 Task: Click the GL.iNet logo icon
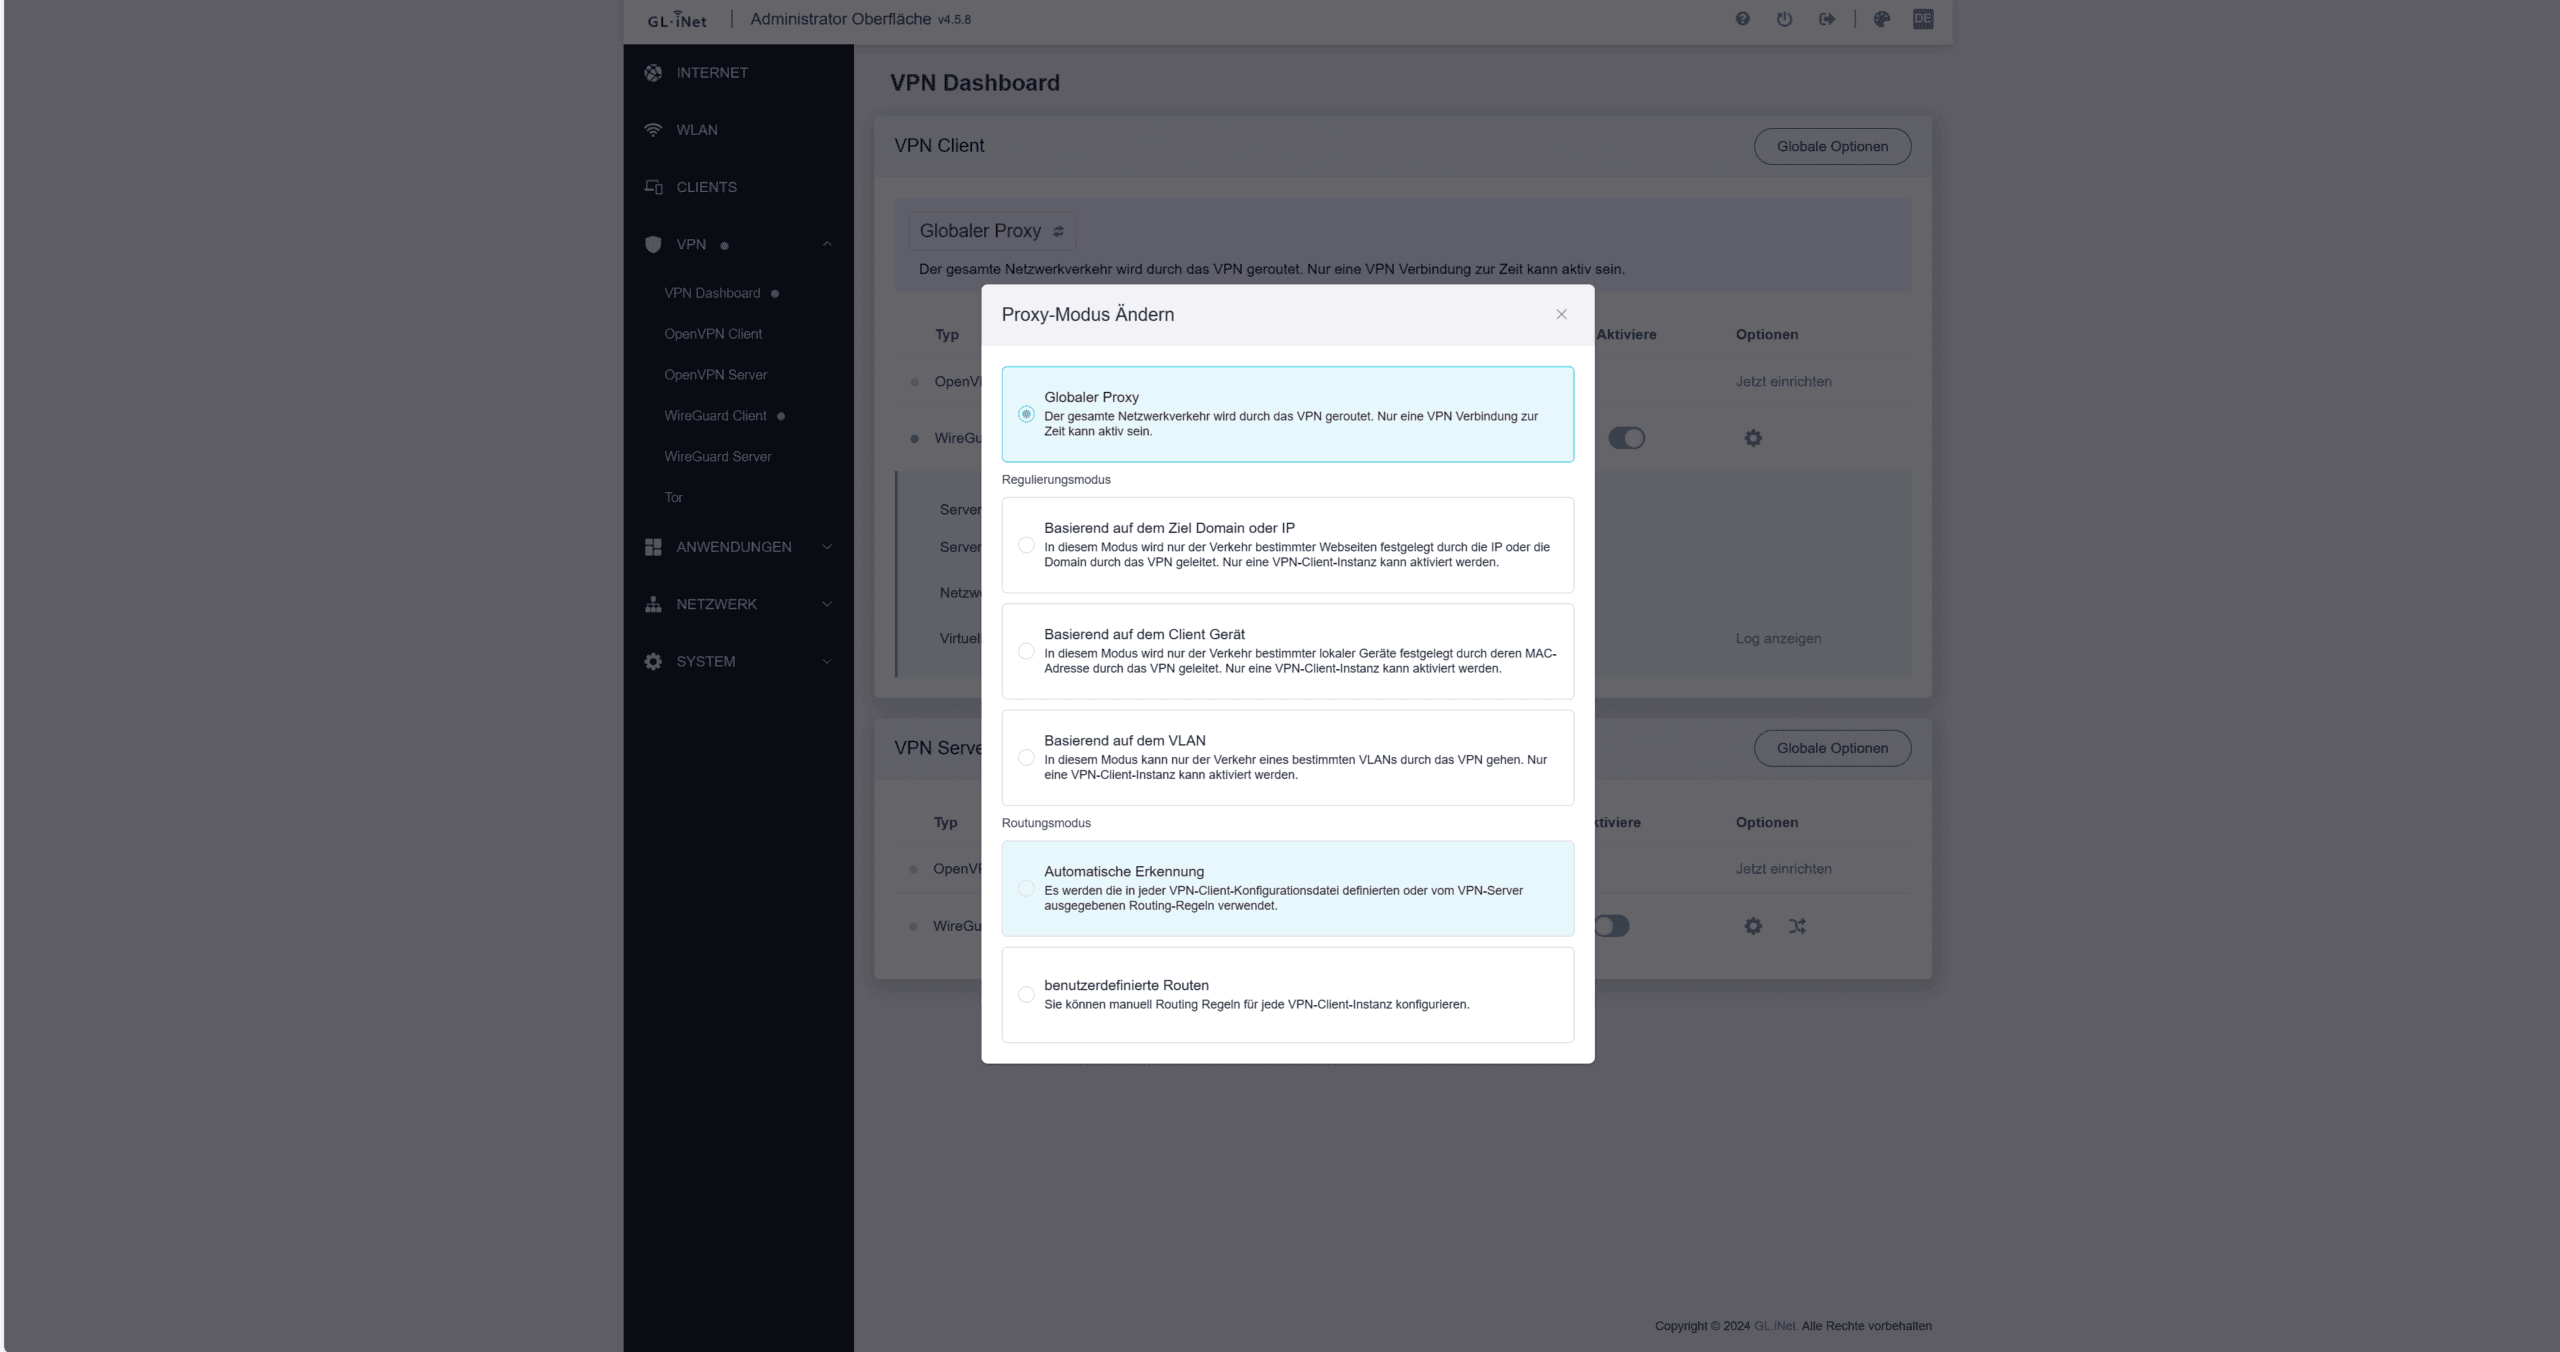click(677, 19)
